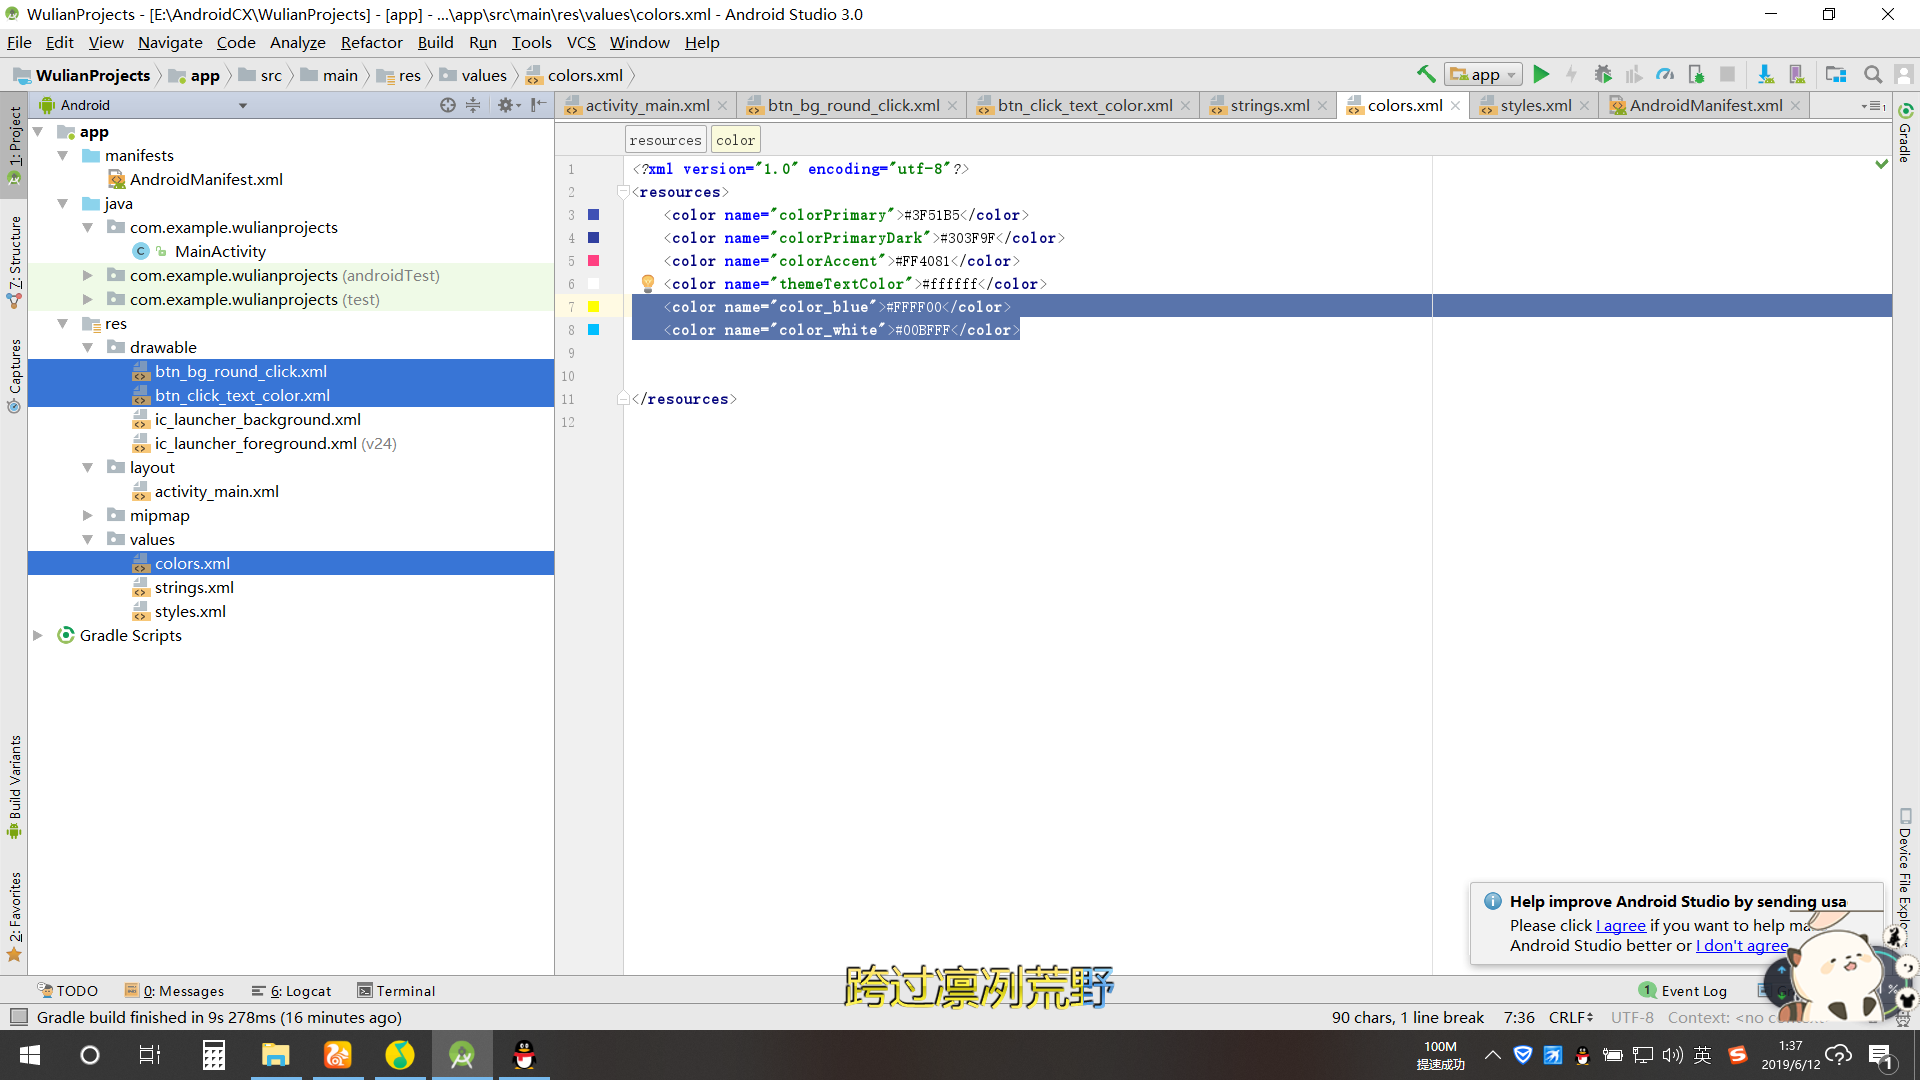The image size is (1920, 1080).
Task: Open File Explorer from the taskbar
Action: point(275,1055)
